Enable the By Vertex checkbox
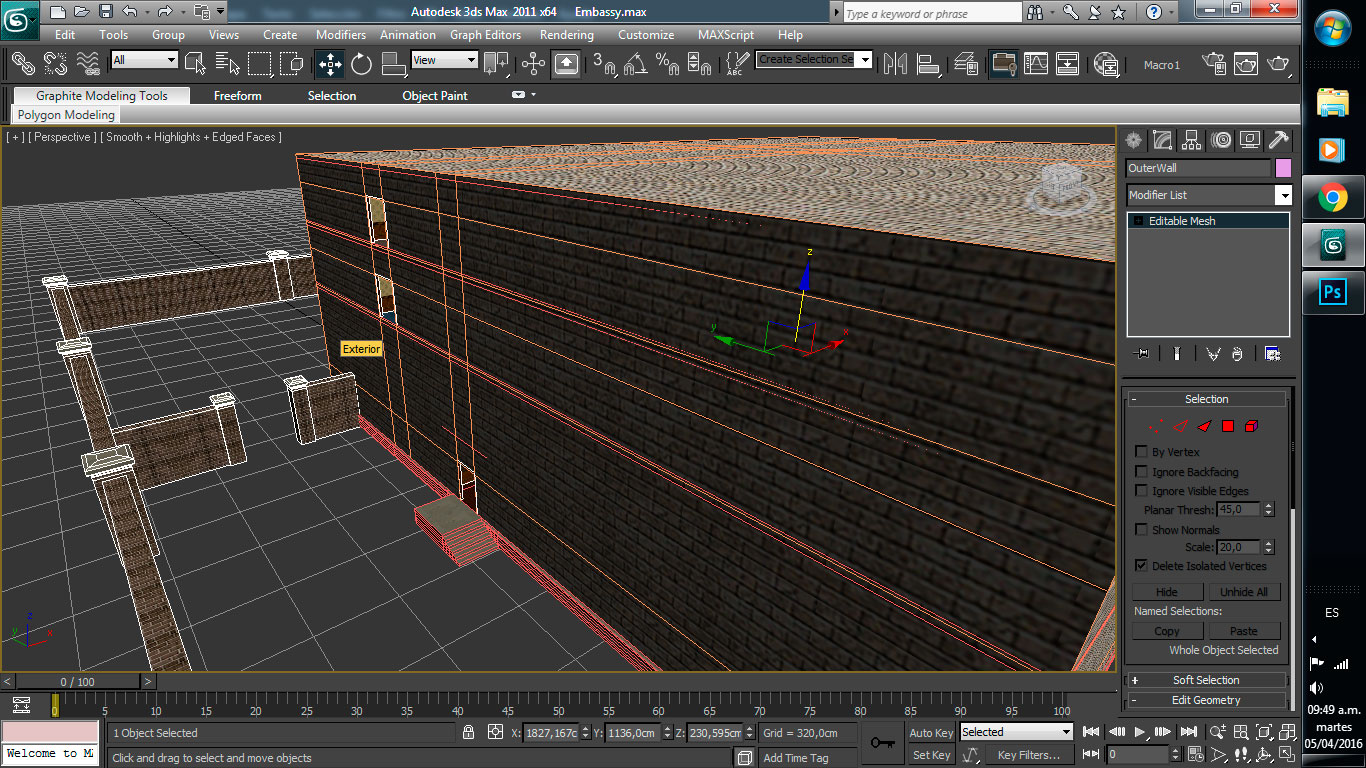The width and height of the screenshot is (1366, 768). point(1141,452)
